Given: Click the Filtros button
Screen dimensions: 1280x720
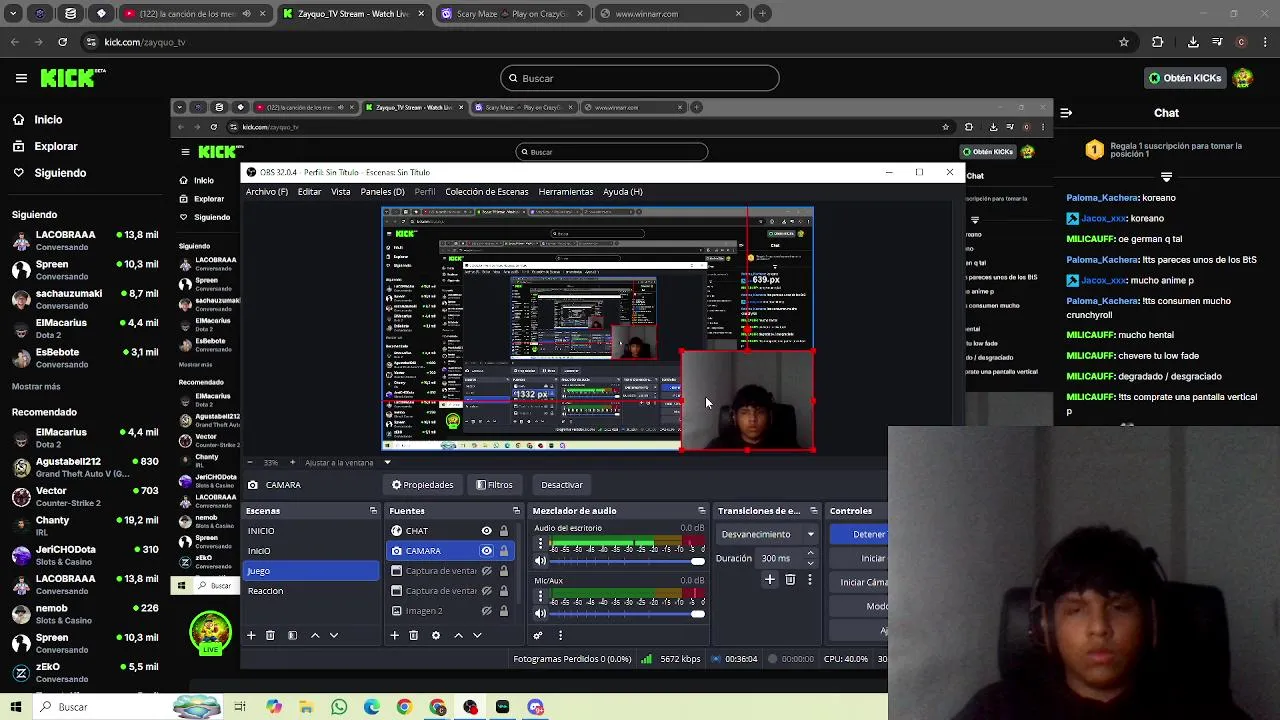Looking at the screenshot, I should [x=494, y=485].
